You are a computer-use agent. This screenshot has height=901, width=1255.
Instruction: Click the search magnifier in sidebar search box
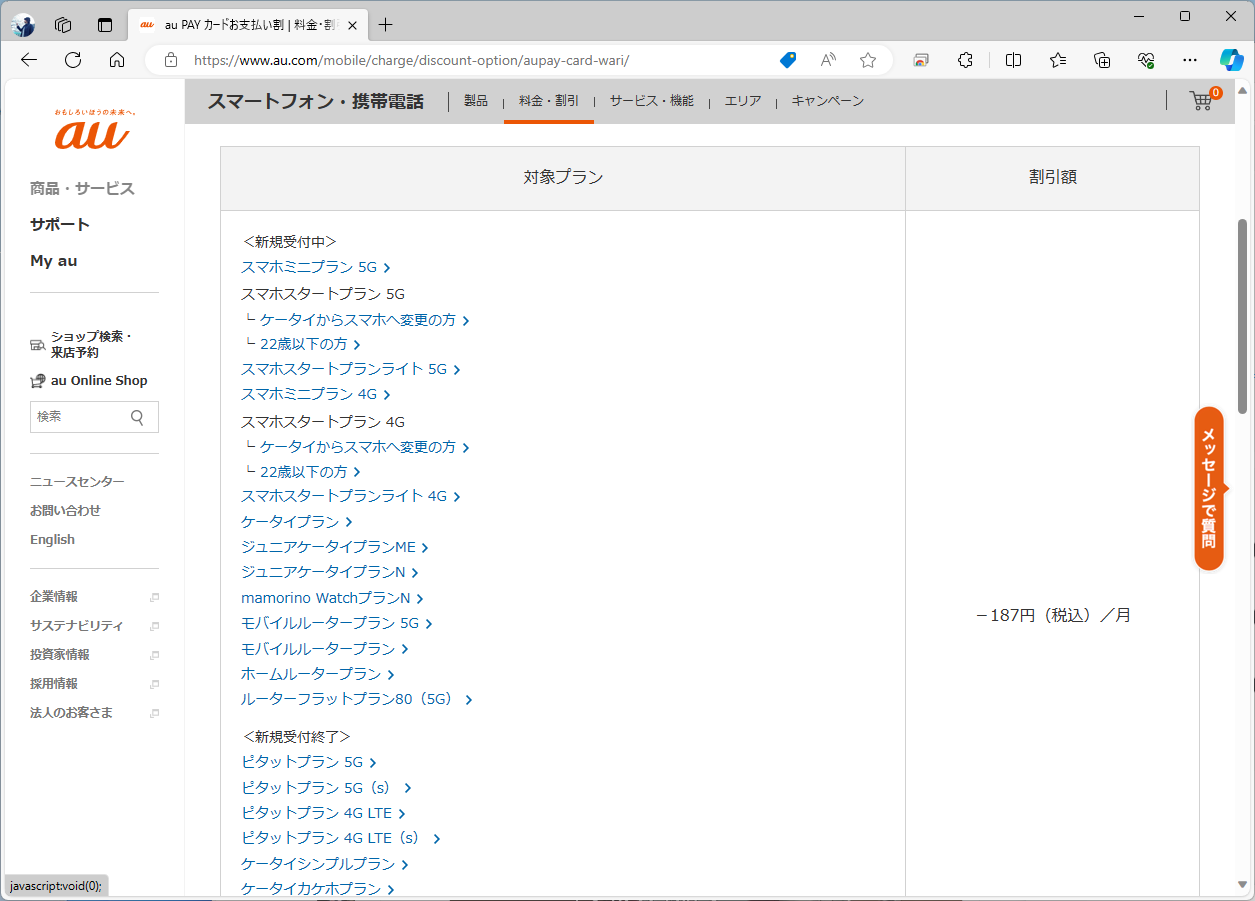[137, 416]
